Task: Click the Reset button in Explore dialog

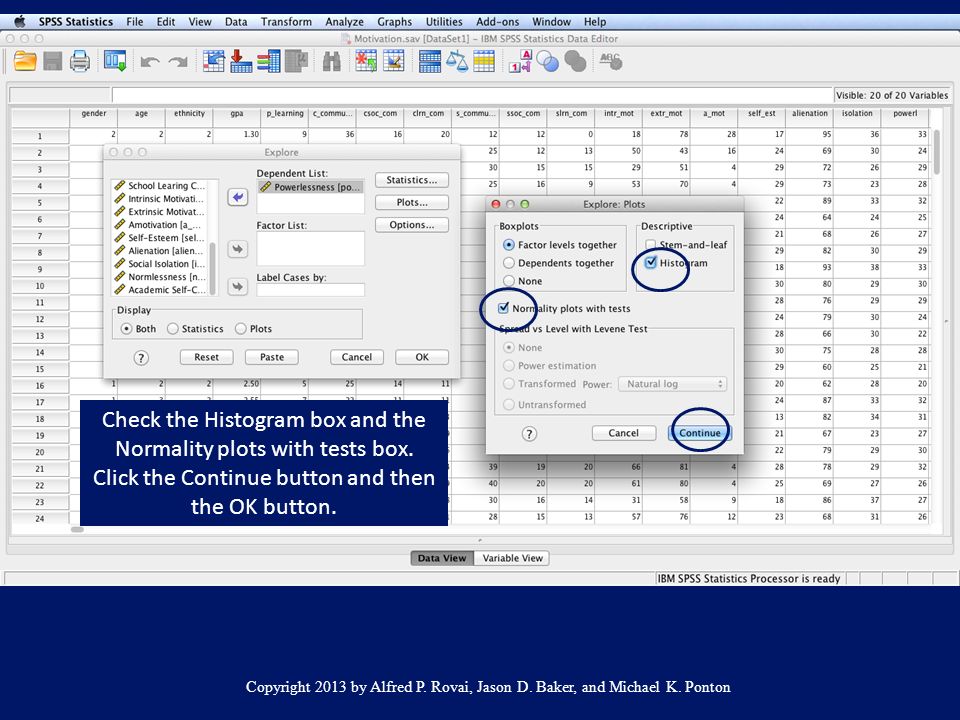Action: 206,357
